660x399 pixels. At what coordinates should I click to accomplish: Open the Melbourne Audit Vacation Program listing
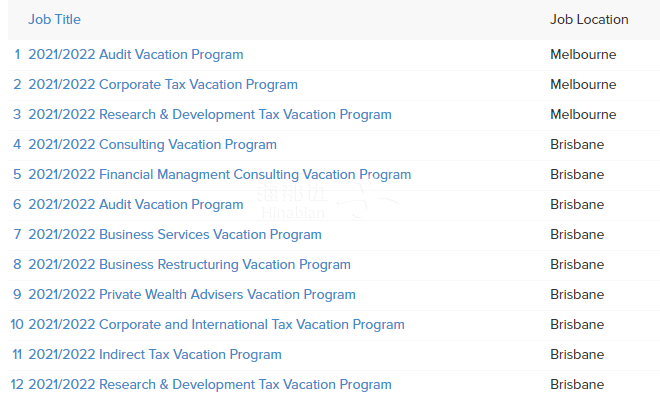tap(136, 55)
